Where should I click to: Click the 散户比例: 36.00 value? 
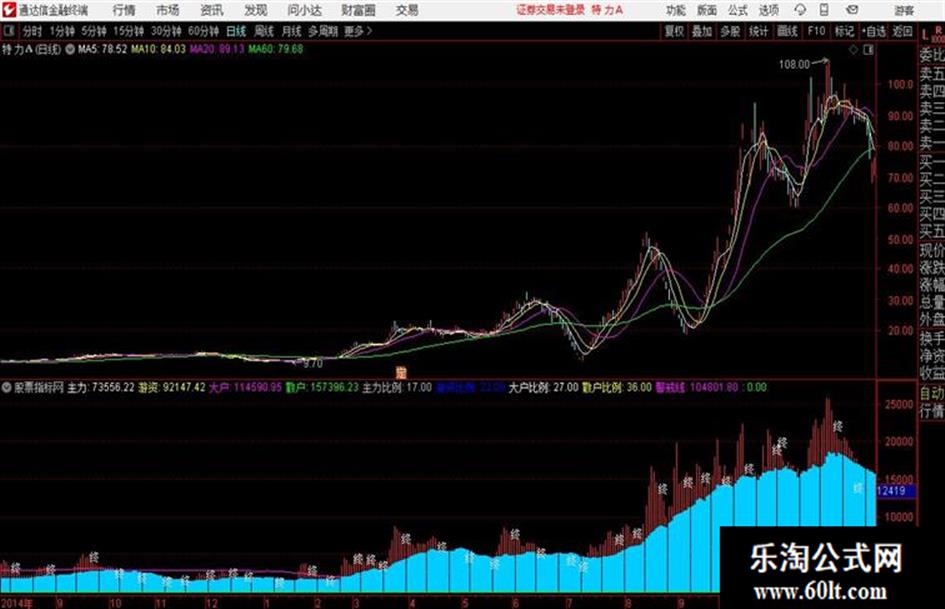tap(617, 387)
